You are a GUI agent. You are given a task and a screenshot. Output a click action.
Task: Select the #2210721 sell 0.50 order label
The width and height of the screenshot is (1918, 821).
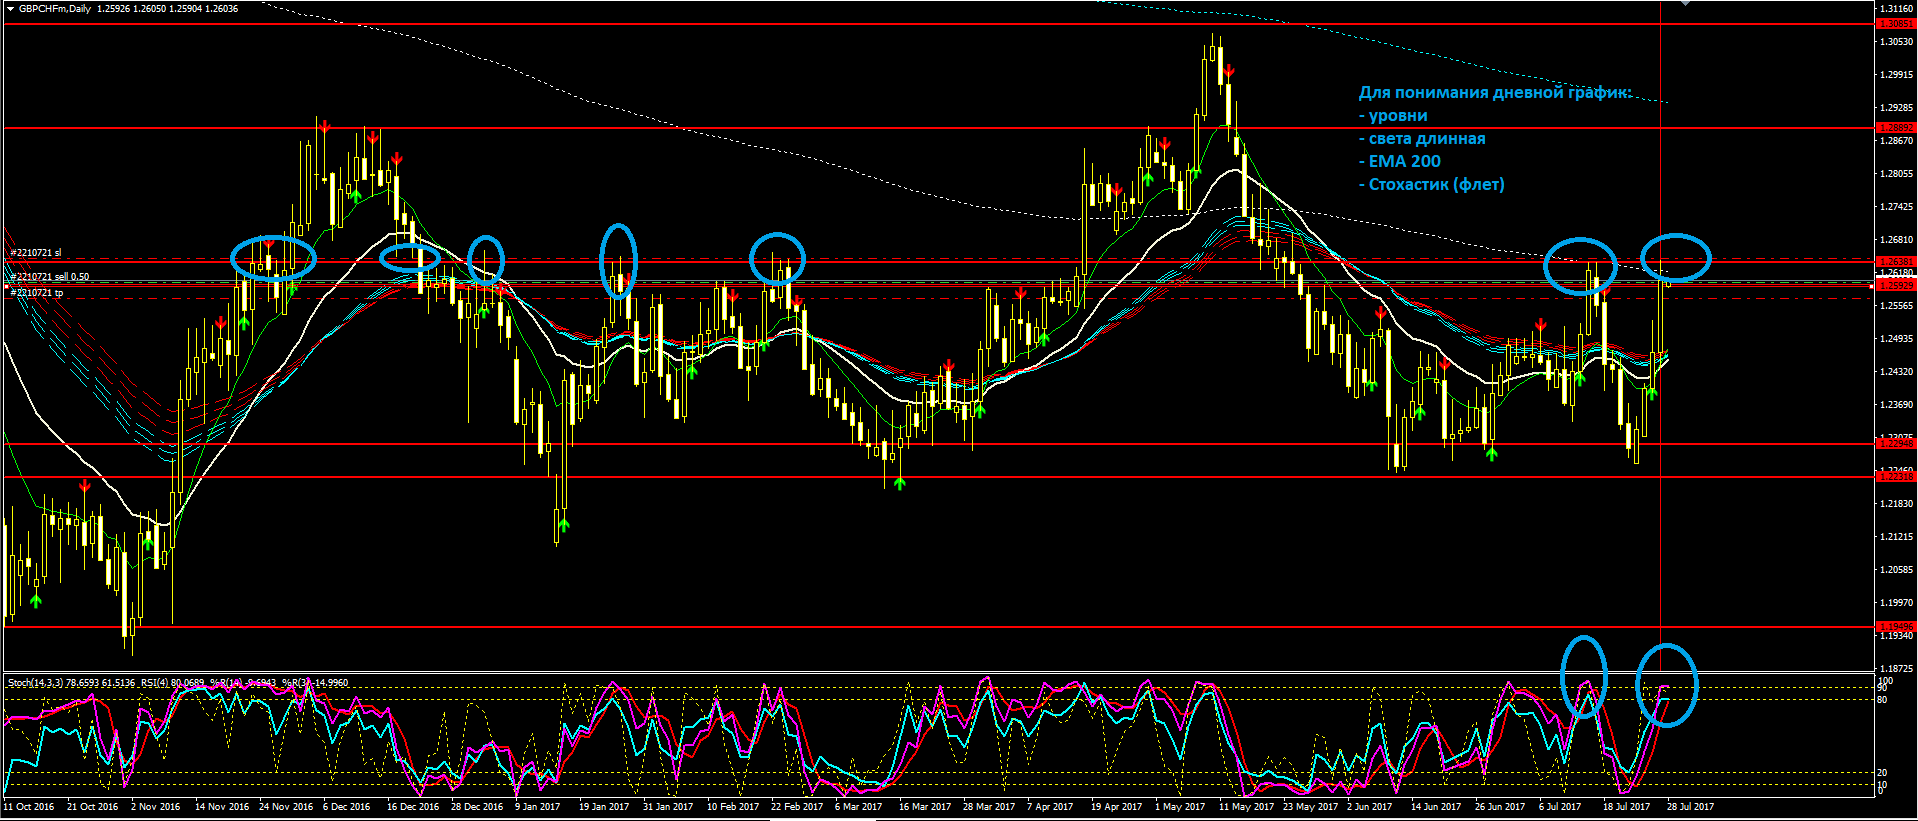click(50, 276)
